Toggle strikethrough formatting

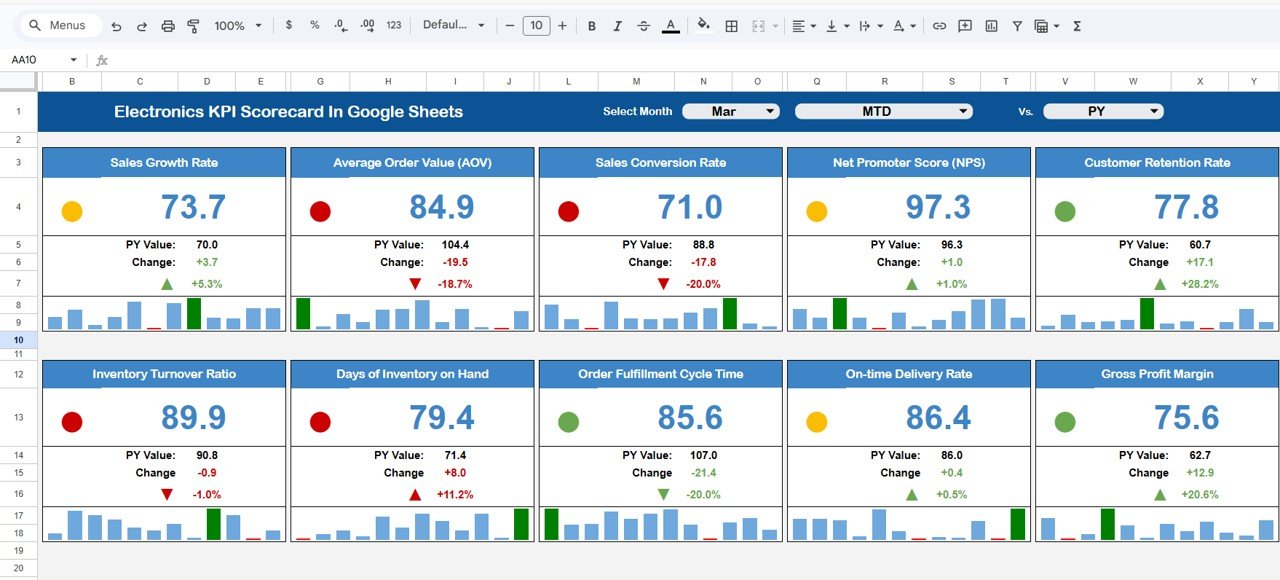[643, 26]
